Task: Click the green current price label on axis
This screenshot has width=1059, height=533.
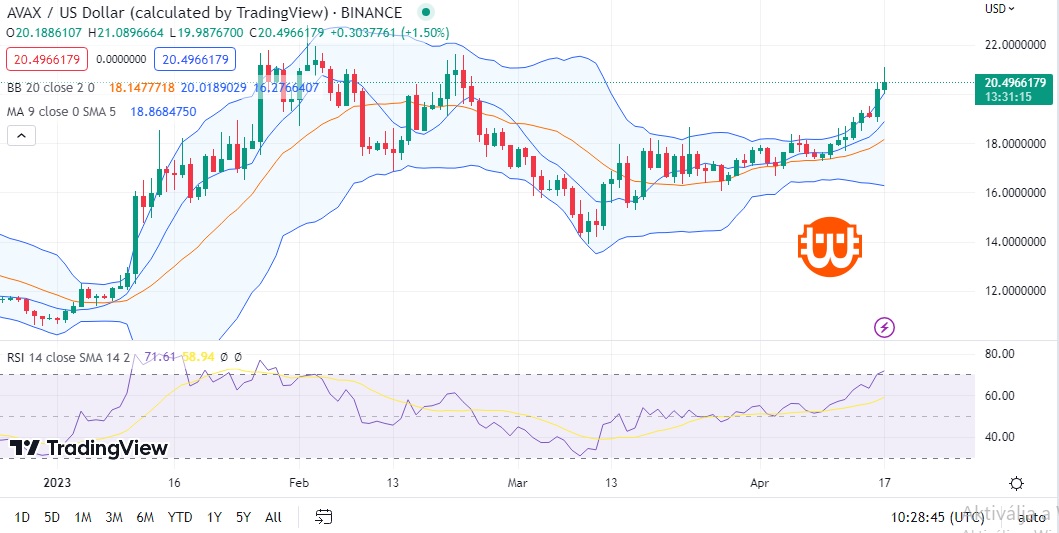Action: 1014,89
